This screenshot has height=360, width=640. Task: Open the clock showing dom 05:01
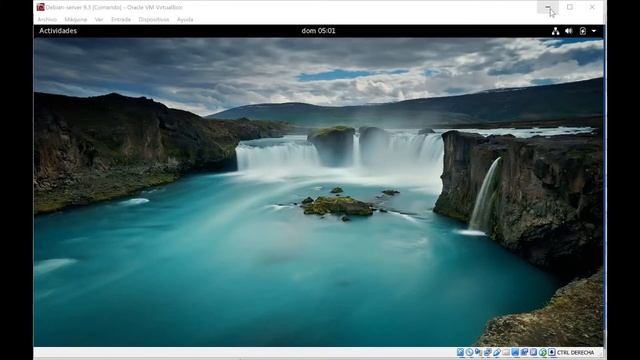tap(318, 31)
